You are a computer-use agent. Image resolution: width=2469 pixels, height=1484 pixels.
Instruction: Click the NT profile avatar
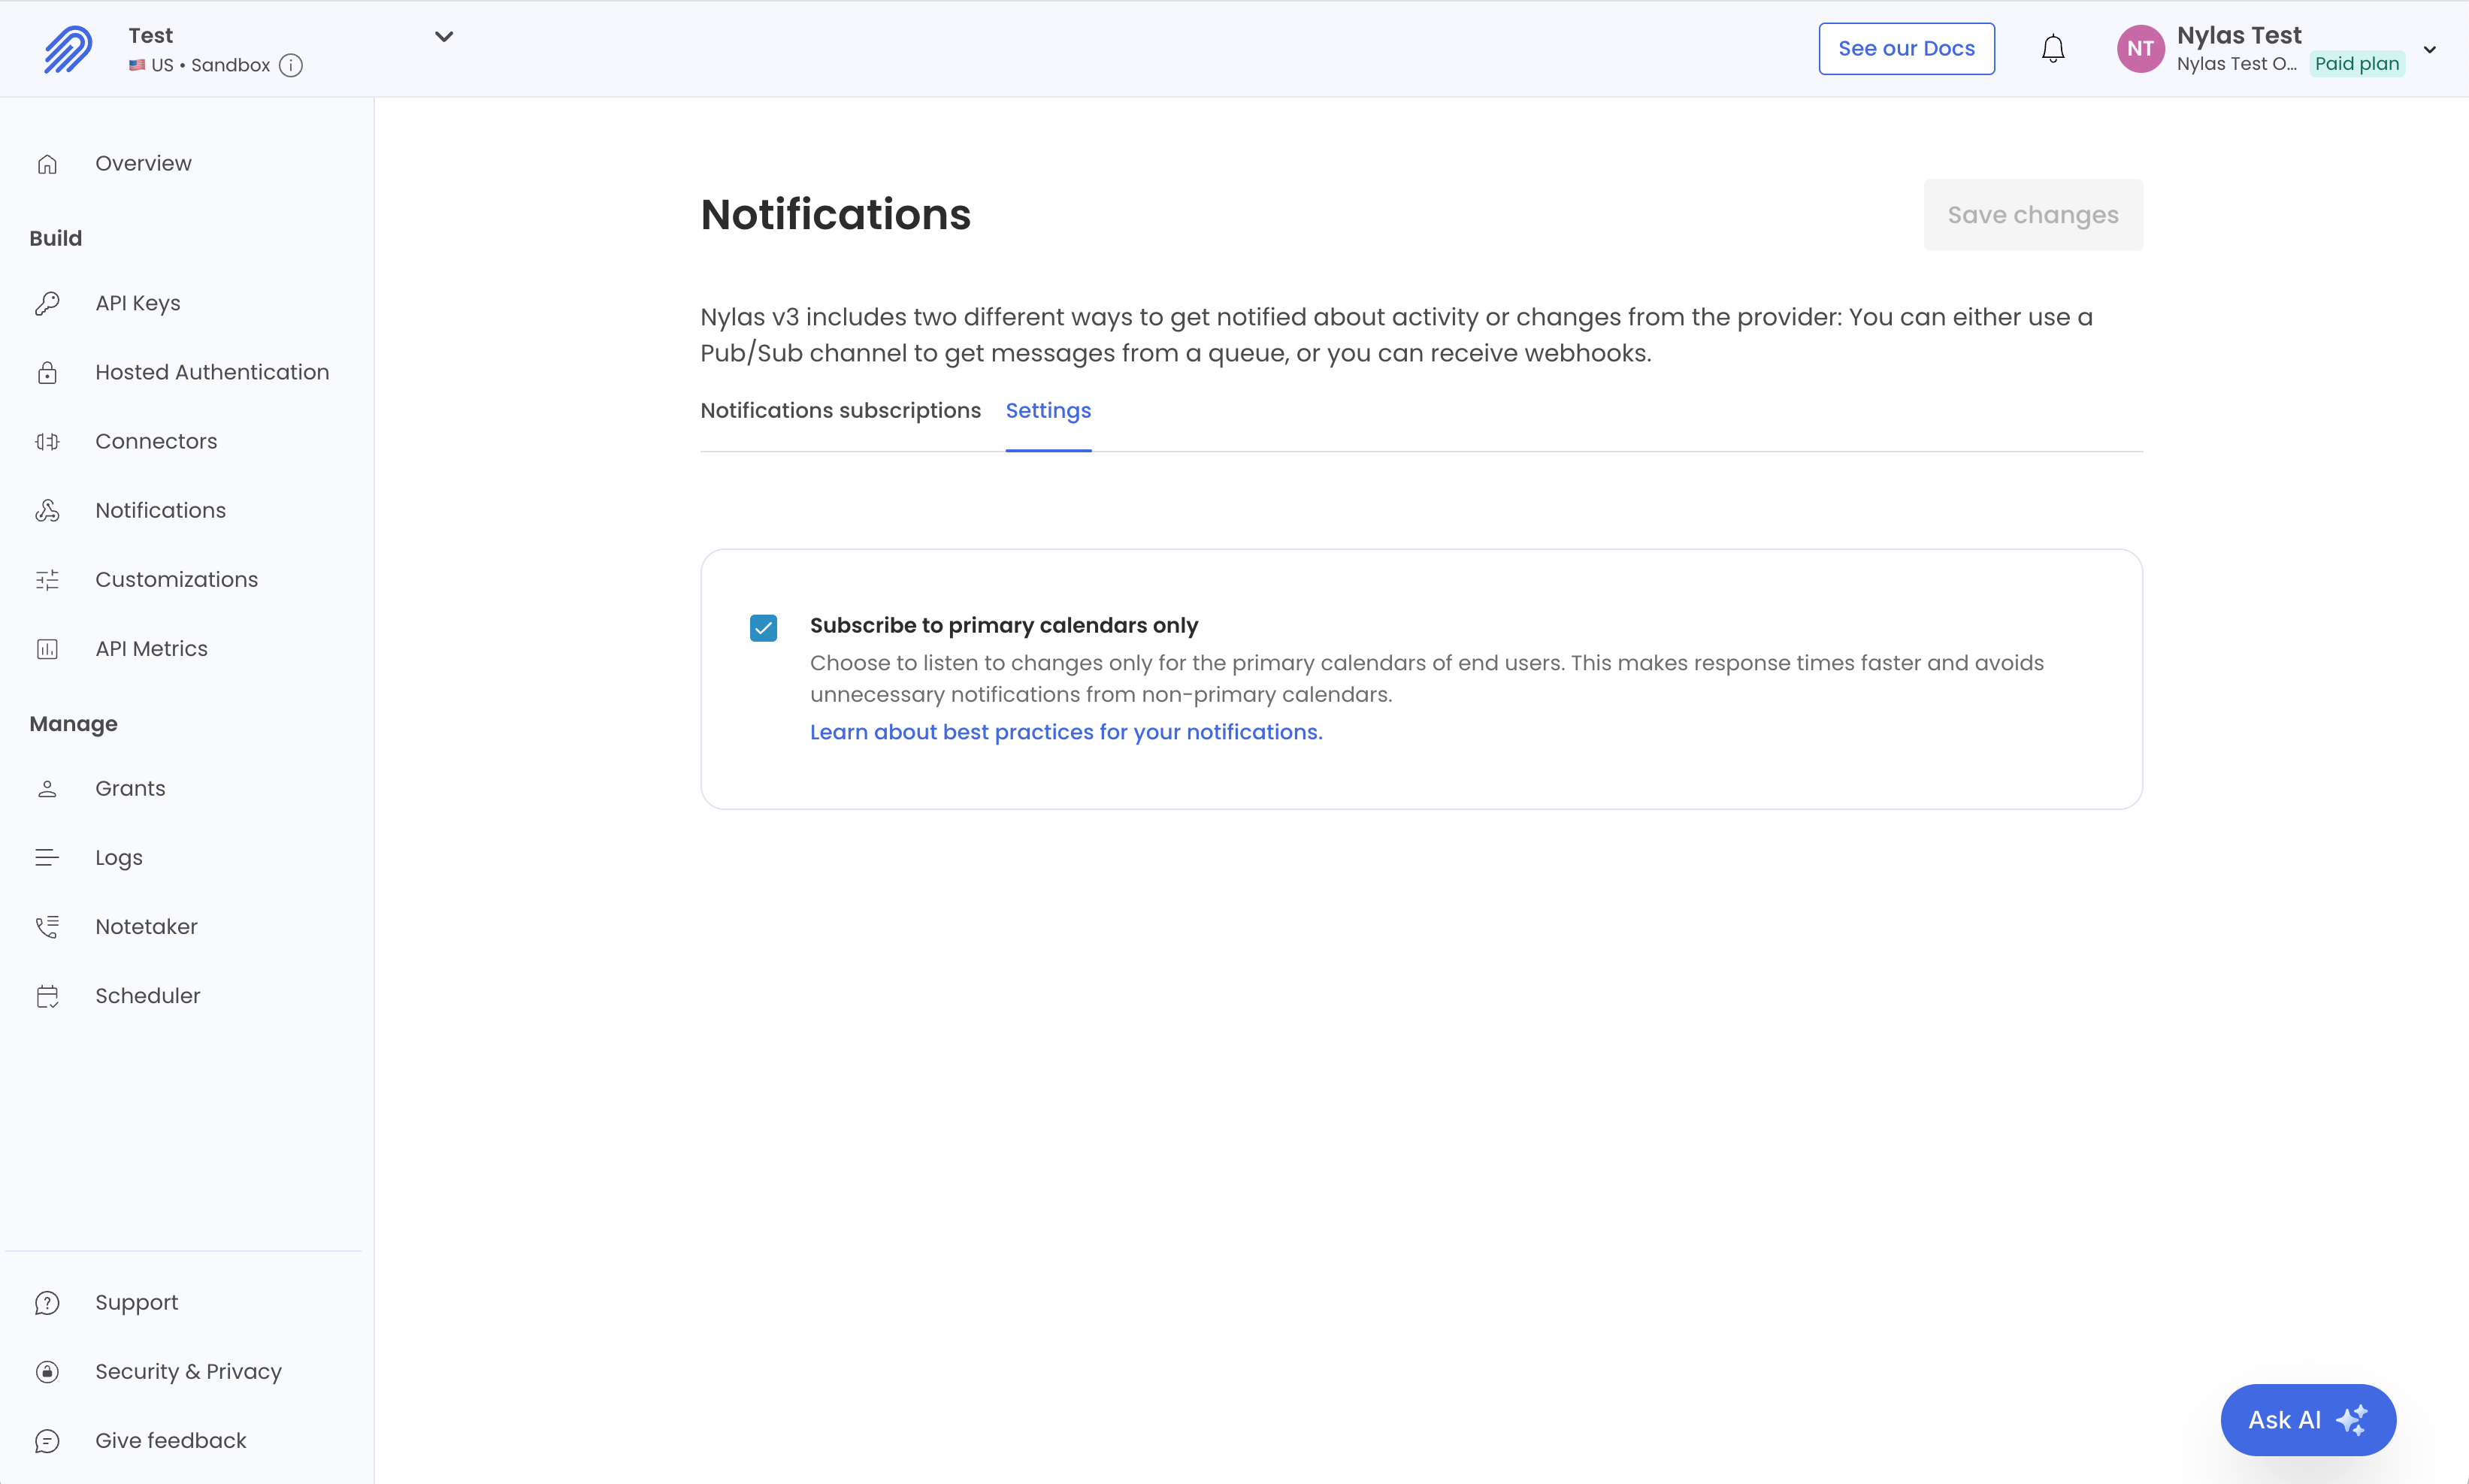pyautogui.click(x=2140, y=48)
